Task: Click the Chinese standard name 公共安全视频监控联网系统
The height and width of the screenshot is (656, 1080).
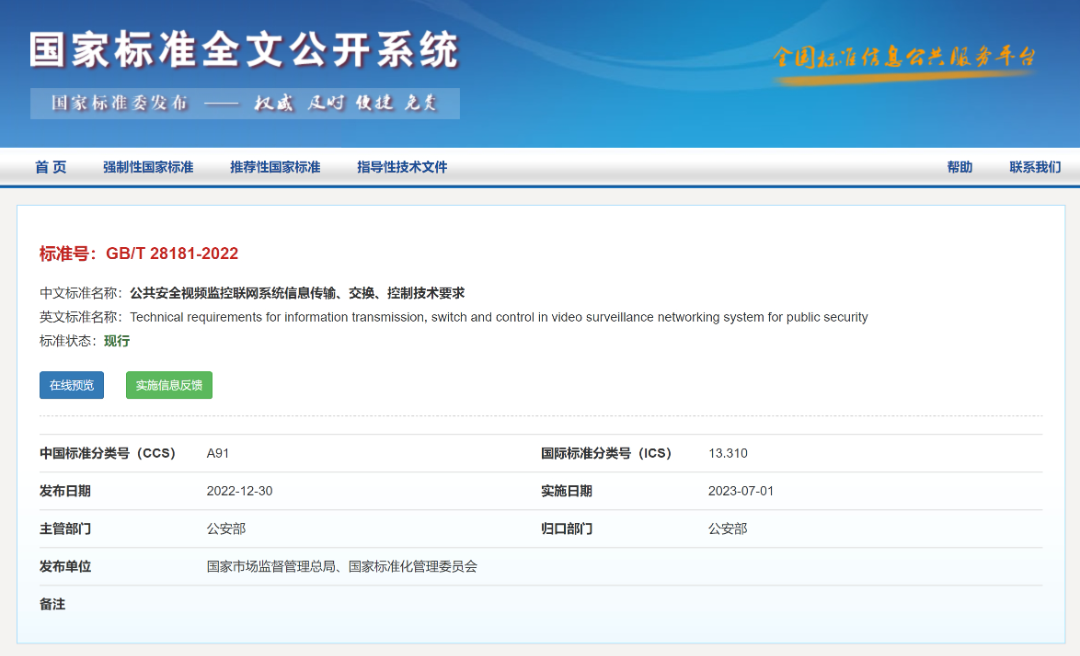Action: pos(297,293)
